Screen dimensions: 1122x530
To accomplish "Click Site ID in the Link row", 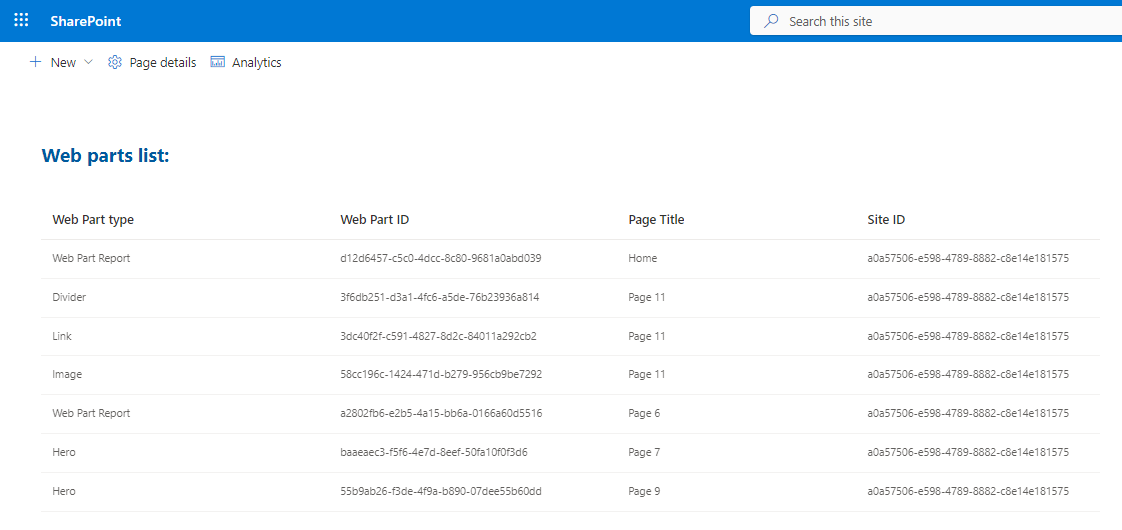I will pyautogui.click(x=968, y=335).
